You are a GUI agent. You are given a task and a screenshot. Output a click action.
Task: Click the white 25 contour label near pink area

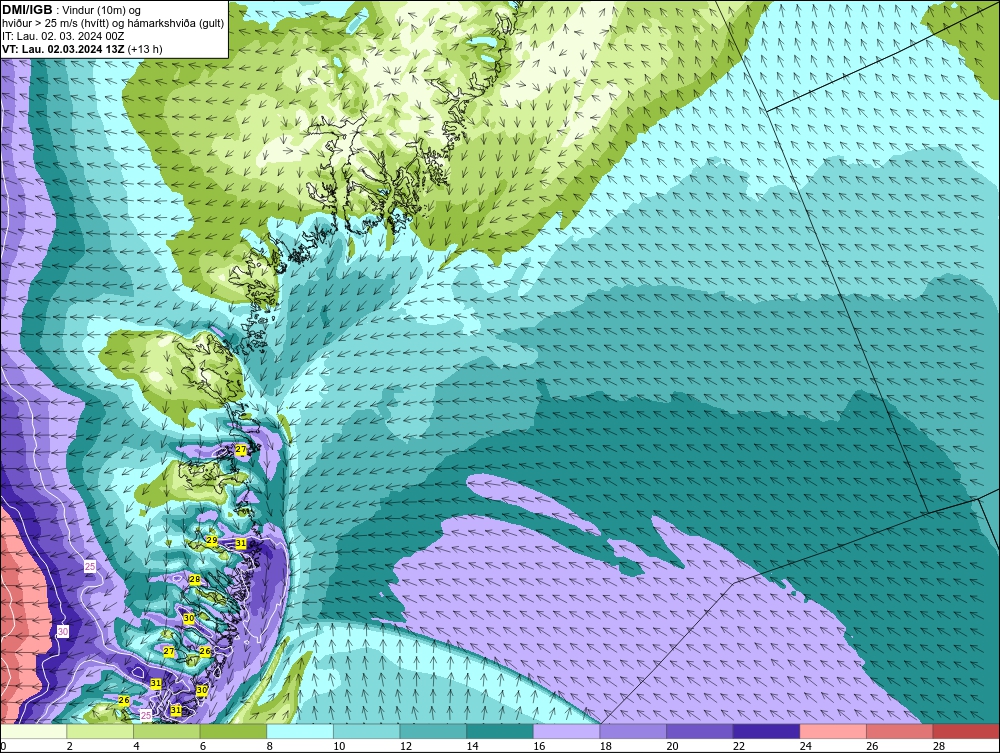pyautogui.click(x=90, y=566)
